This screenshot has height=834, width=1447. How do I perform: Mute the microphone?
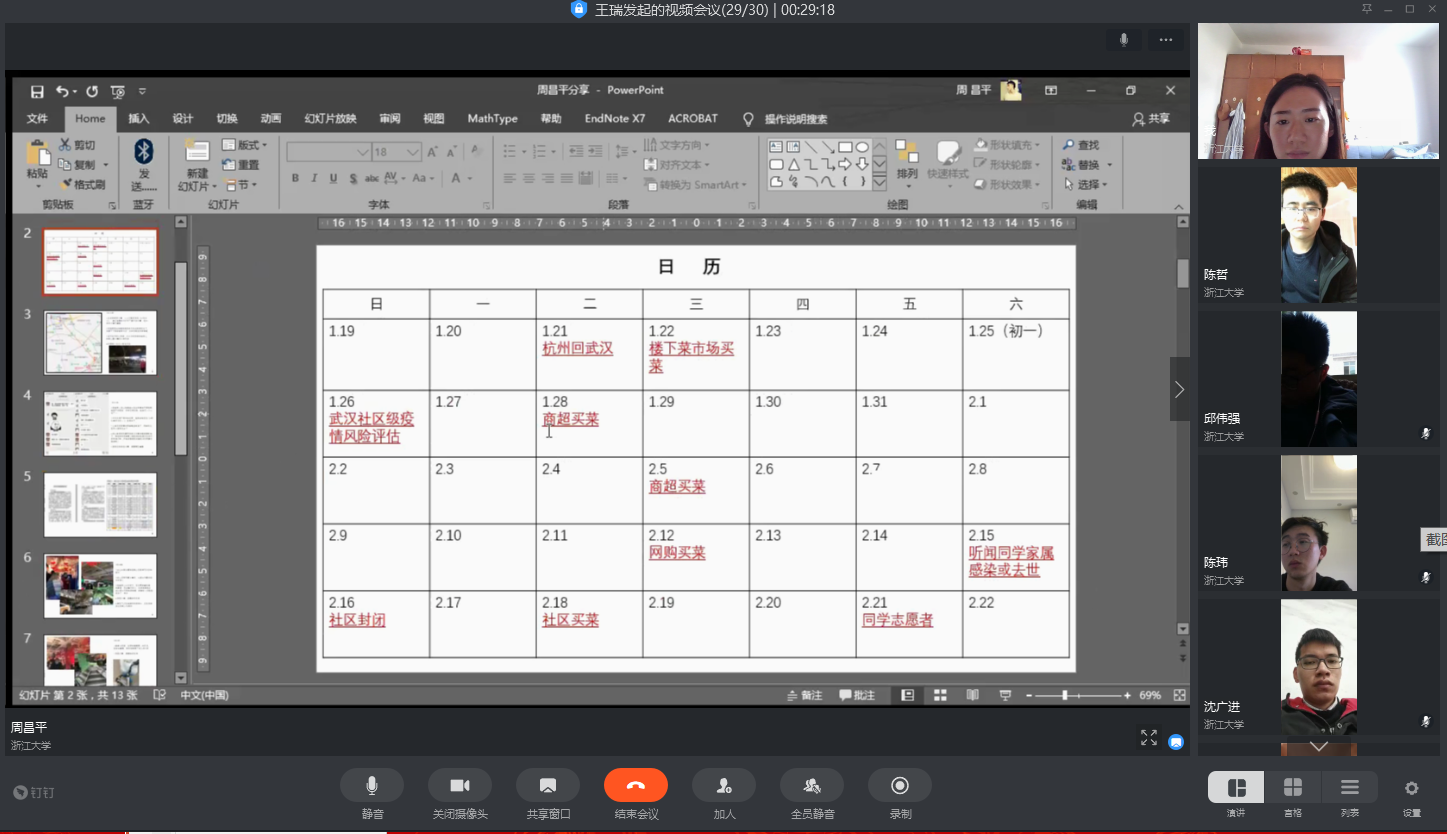(372, 786)
